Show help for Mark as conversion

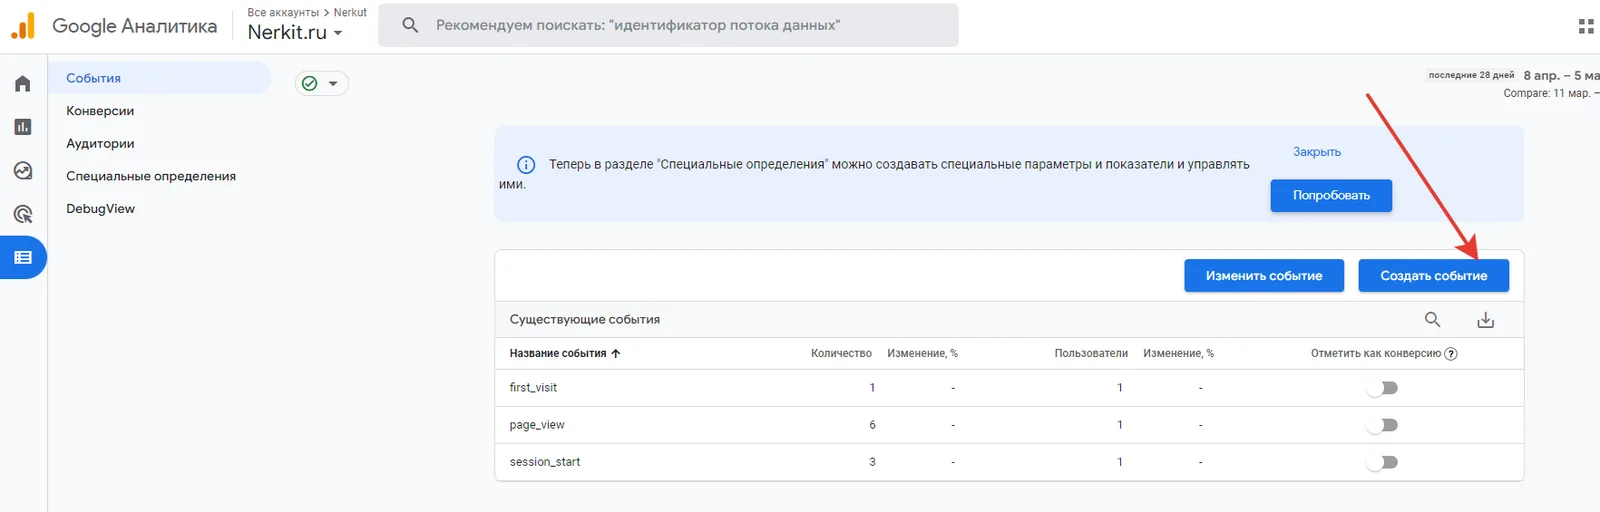point(1451,354)
